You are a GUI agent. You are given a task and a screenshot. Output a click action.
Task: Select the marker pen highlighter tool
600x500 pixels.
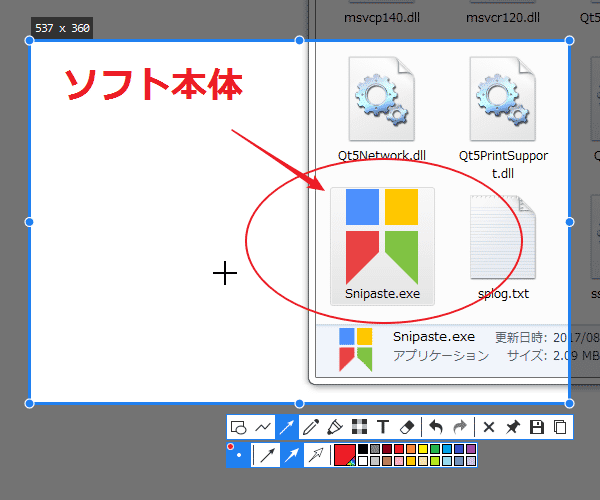[335, 427]
